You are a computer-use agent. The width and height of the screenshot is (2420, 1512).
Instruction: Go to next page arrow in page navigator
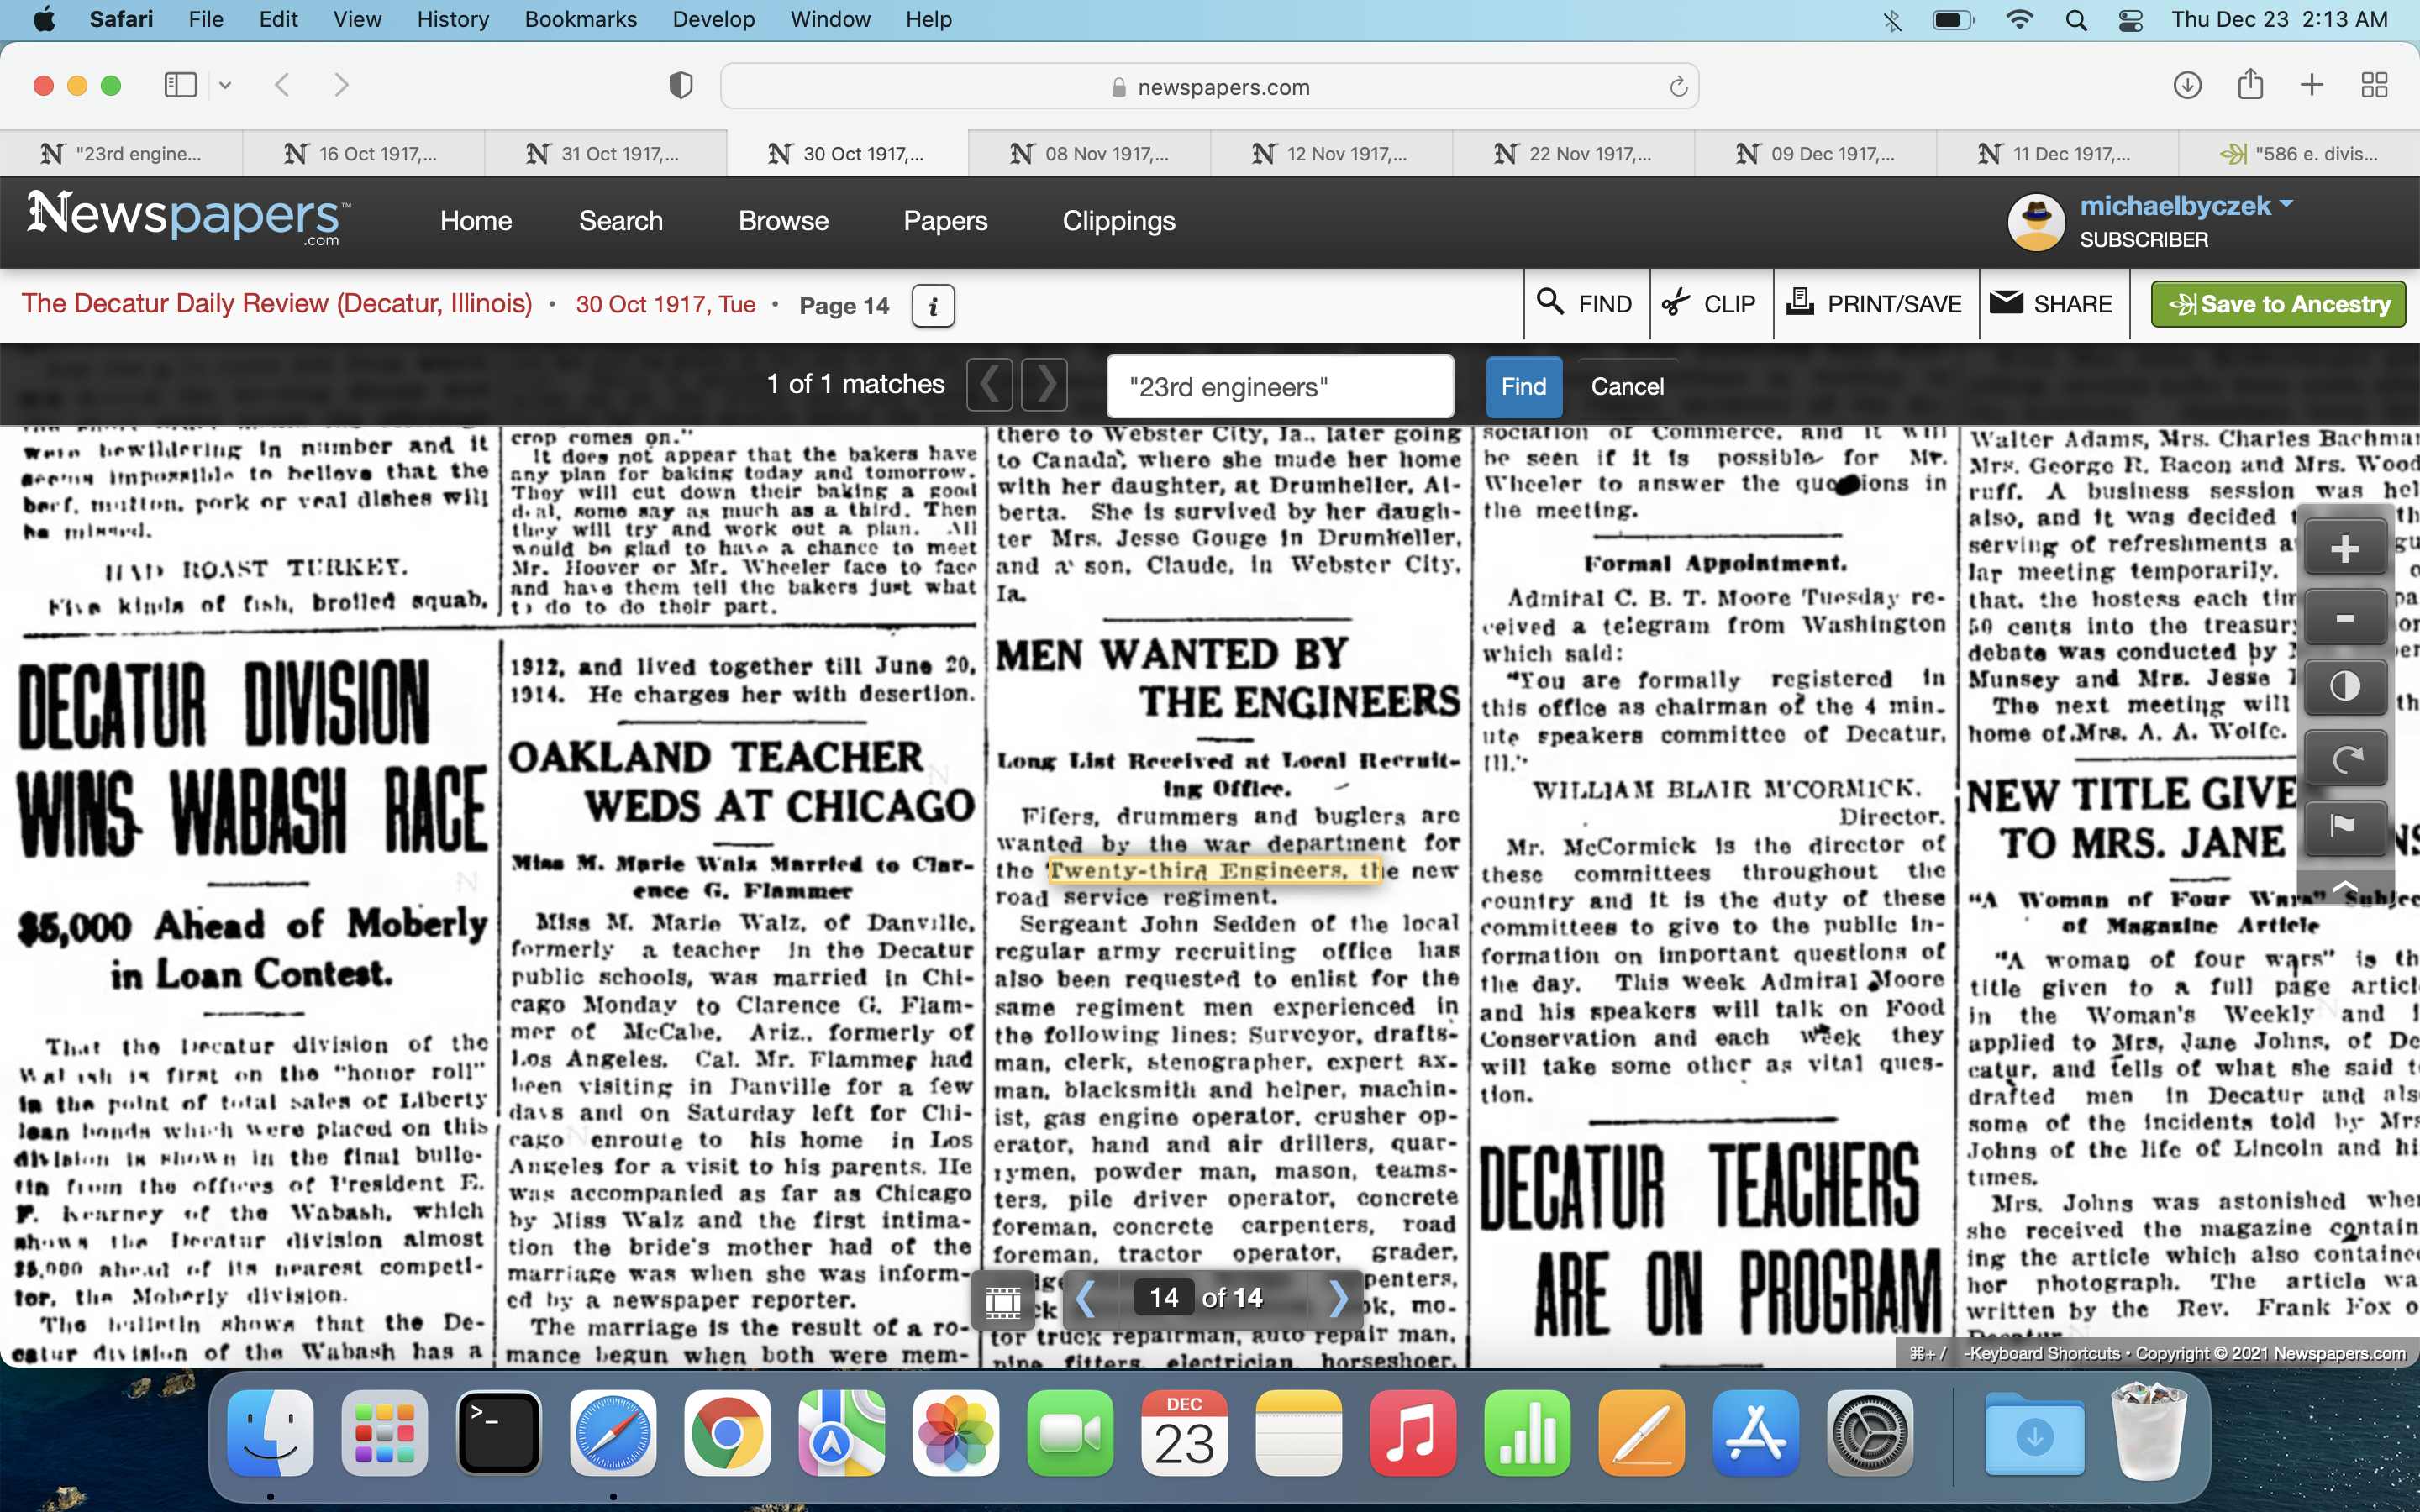pyautogui.click(x=1338, y=1299)
